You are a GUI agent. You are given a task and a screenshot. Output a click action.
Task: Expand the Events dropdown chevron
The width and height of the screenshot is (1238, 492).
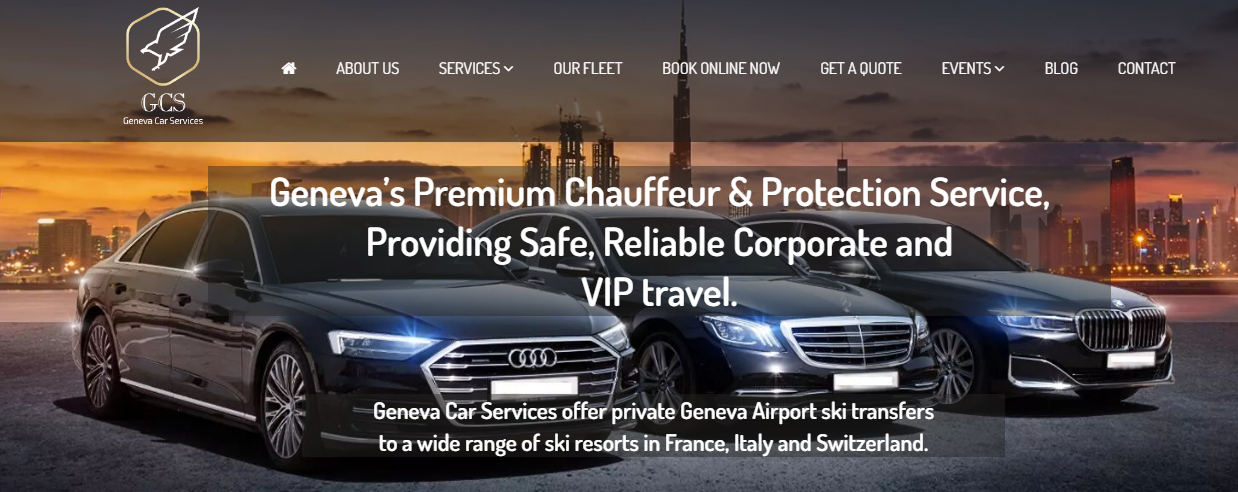(1000, 69)
